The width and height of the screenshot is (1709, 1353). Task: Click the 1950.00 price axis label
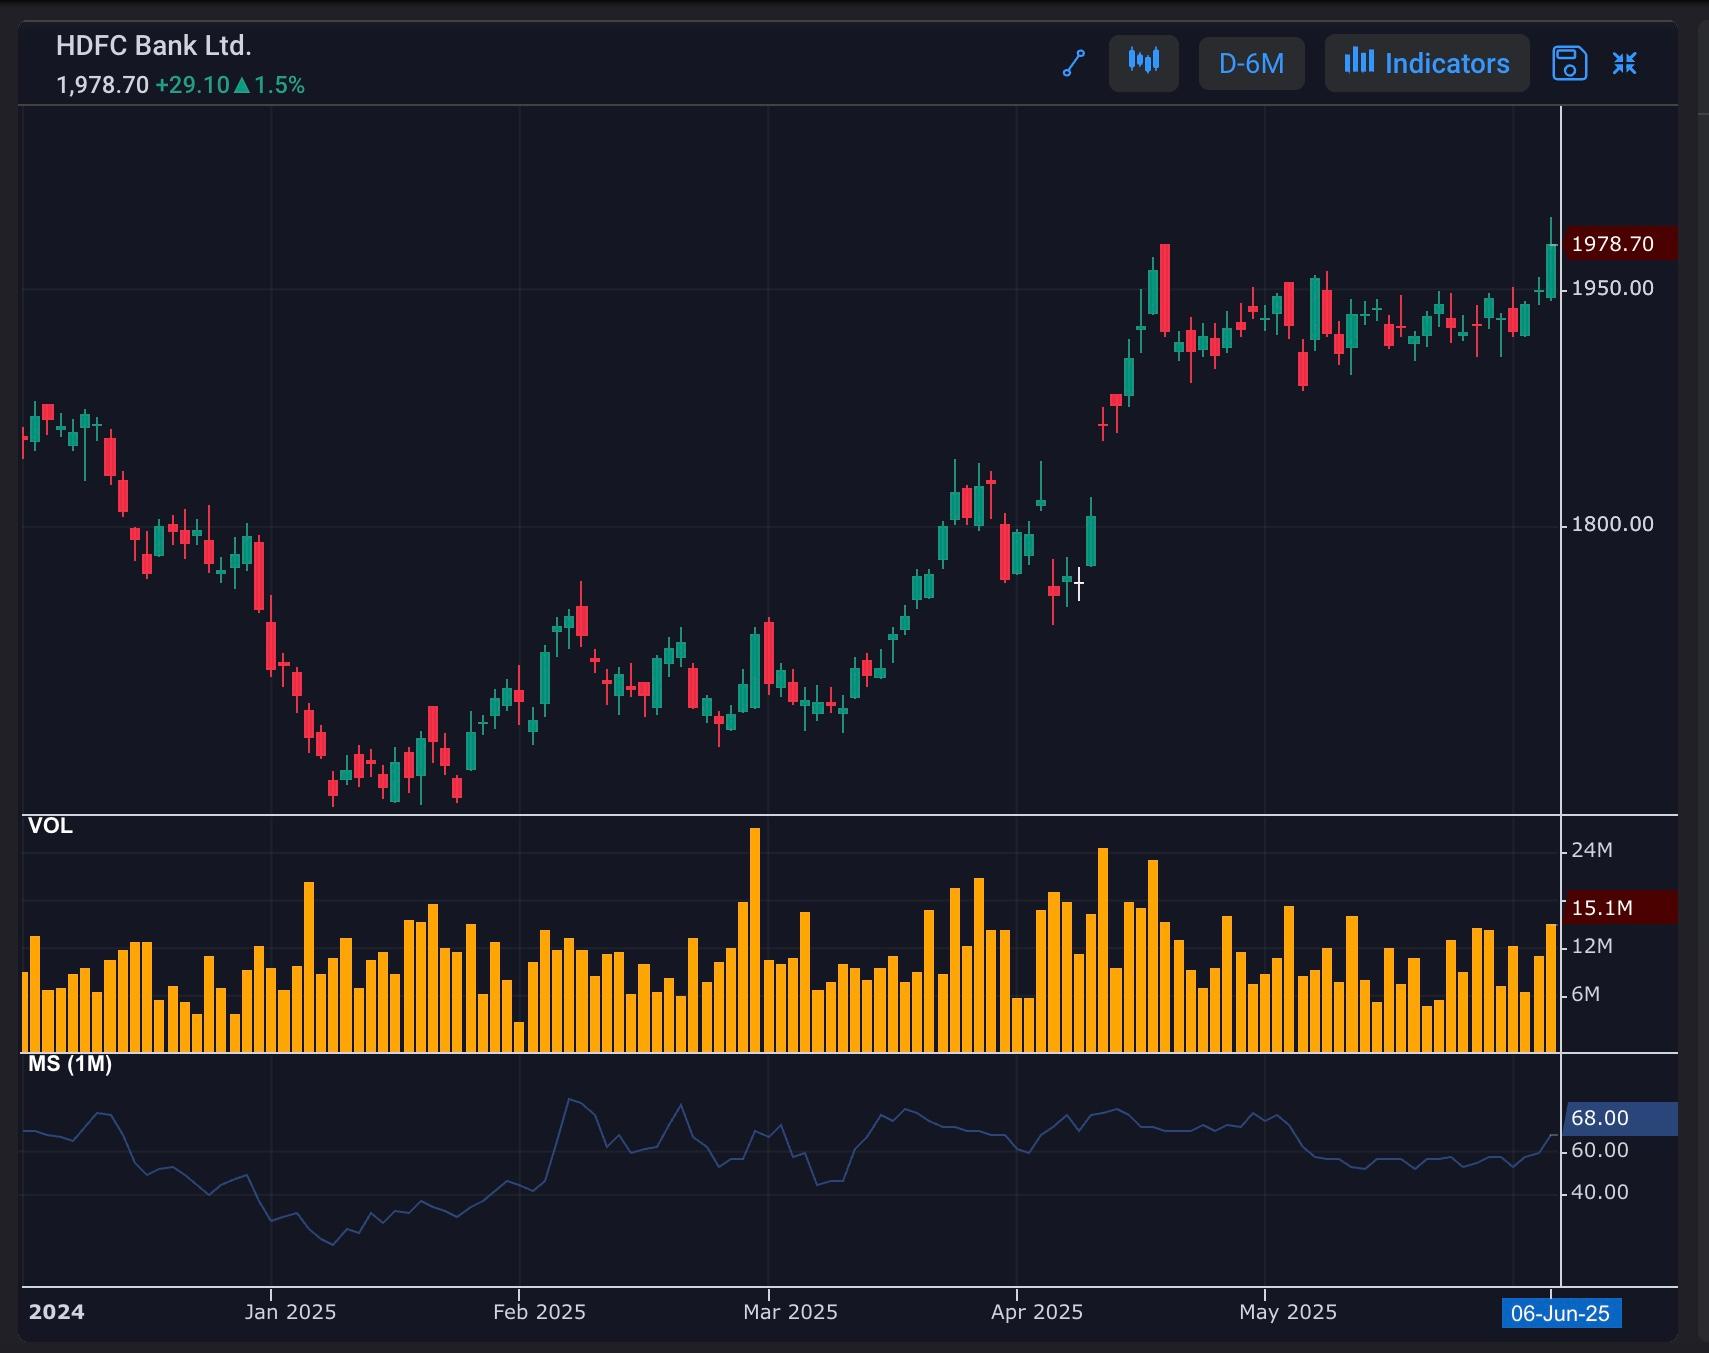point(1613,288)
